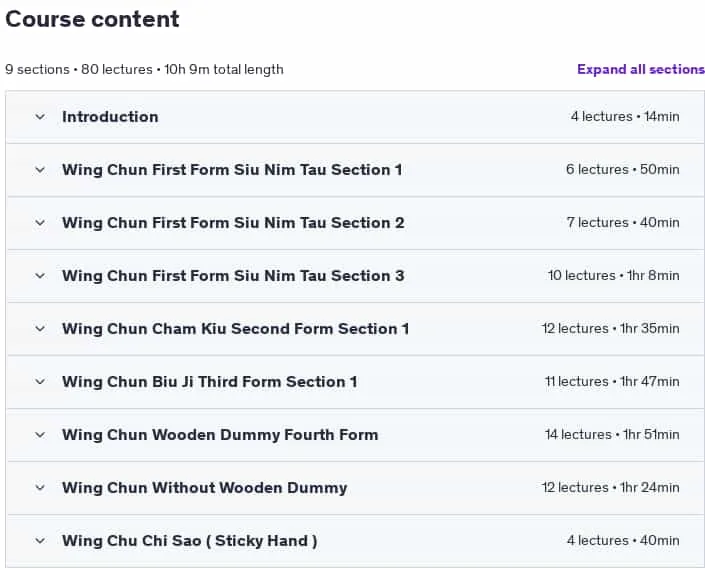Open Wing Chun Wooden Dummy Fourth Form title

pos(220,435)
